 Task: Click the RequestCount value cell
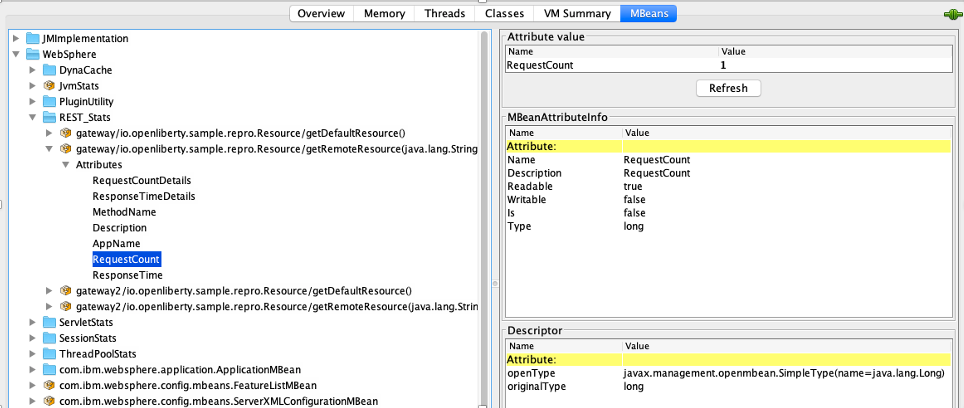(x=723, y=65)
